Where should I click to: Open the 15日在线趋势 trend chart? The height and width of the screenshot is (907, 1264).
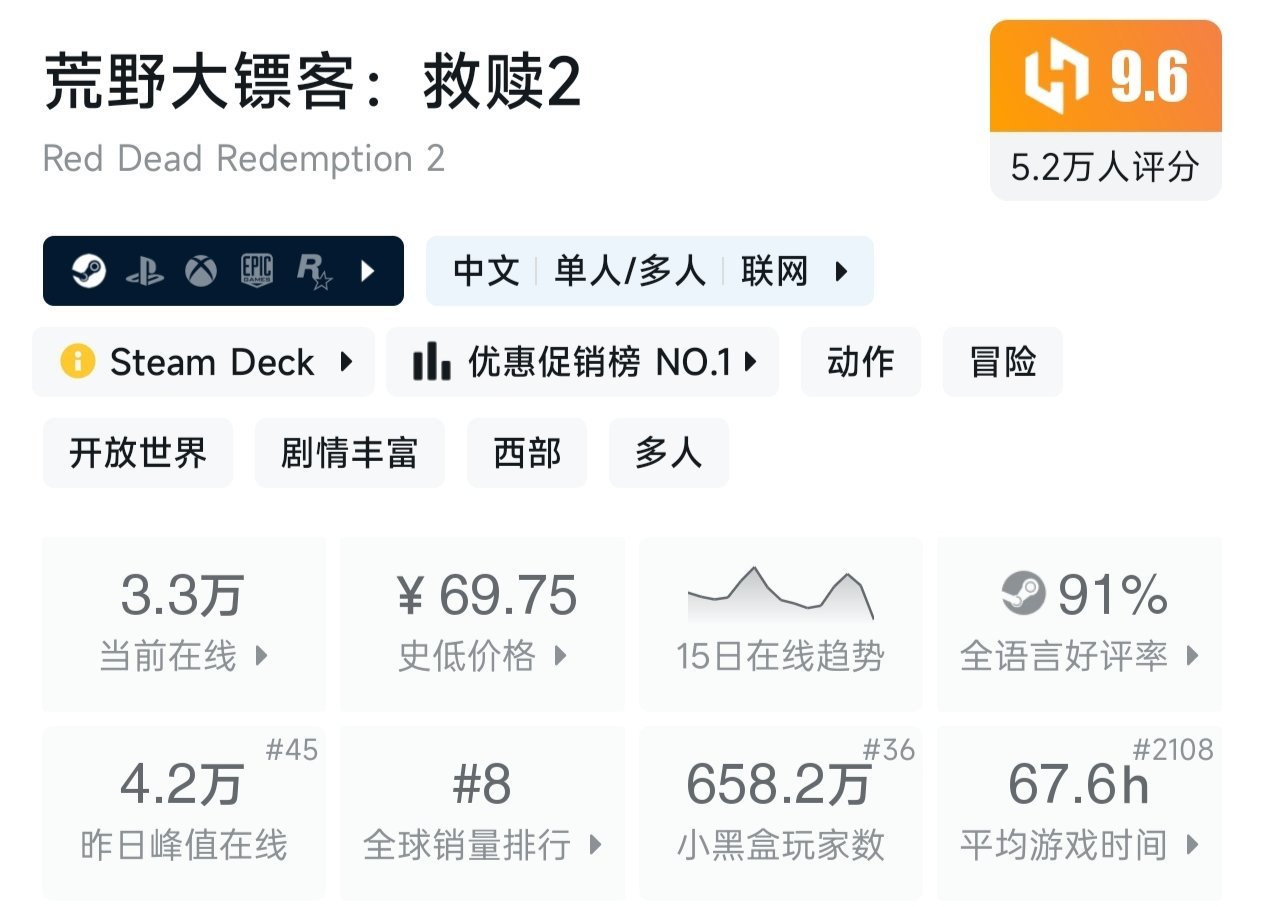pyautogui.click(x=780, y=624)
